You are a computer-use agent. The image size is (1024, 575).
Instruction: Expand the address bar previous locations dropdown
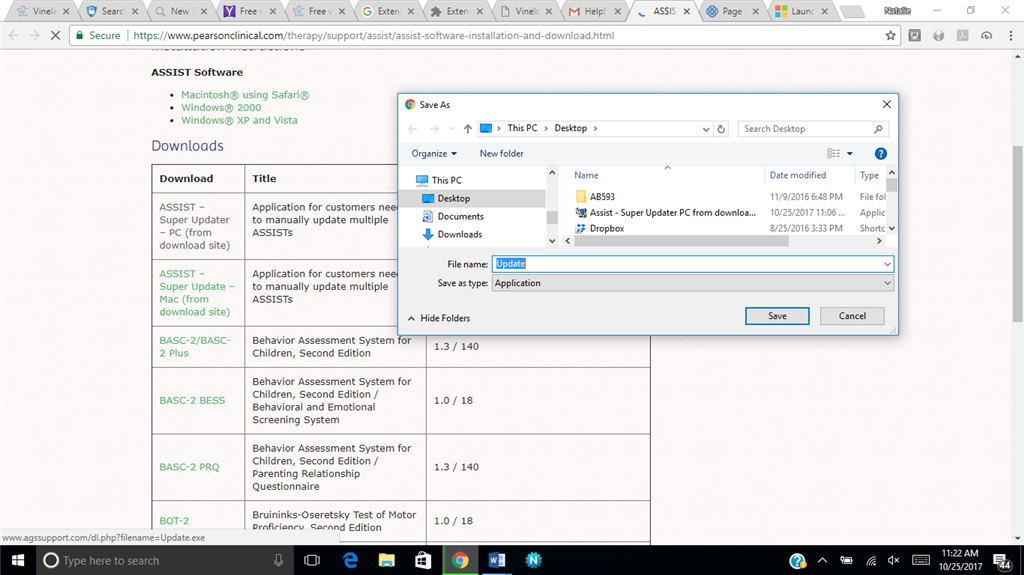(x=705, y=129)
